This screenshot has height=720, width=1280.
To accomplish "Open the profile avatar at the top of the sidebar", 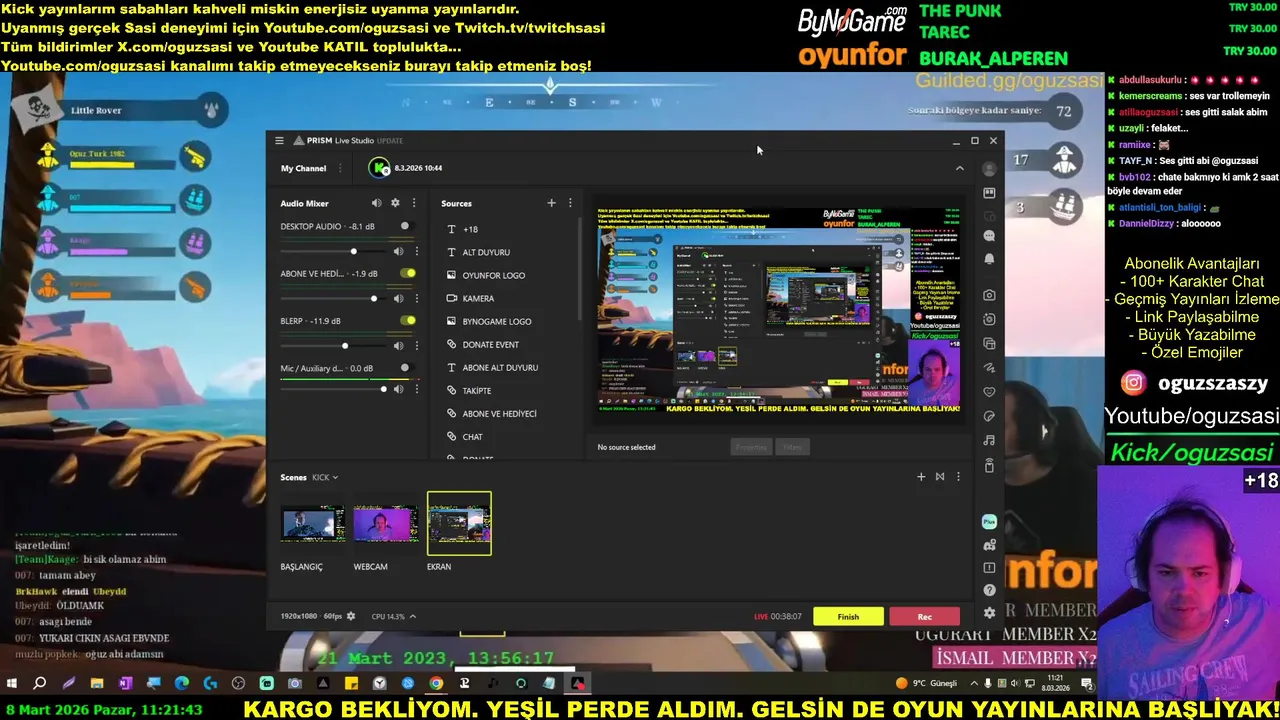I will [x=989, y=169].
